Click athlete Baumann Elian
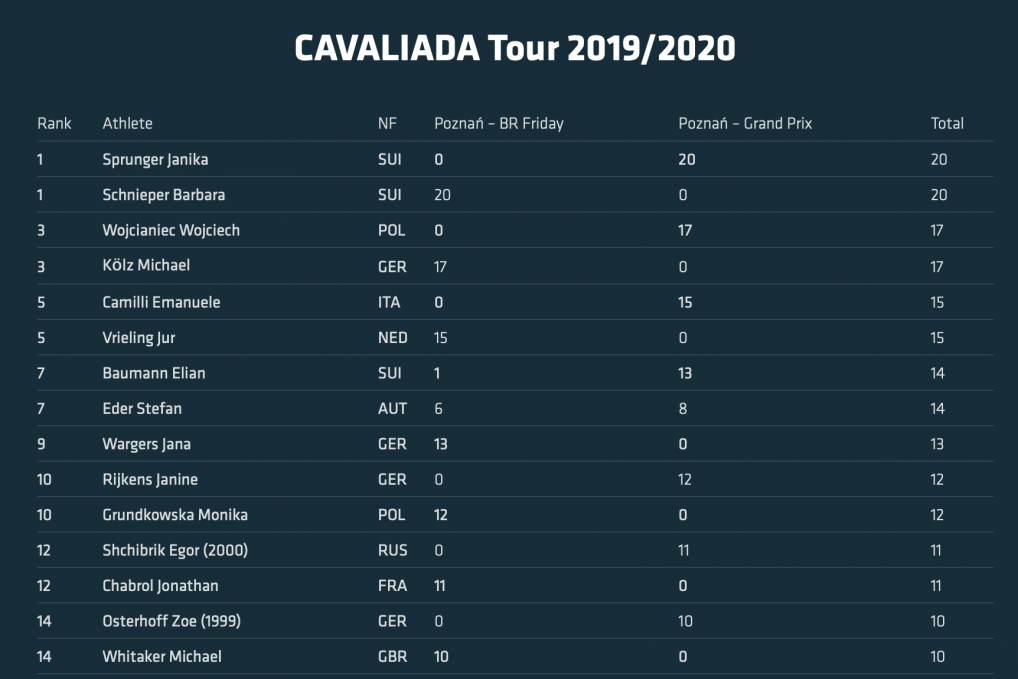 click(x=154, y=373)
